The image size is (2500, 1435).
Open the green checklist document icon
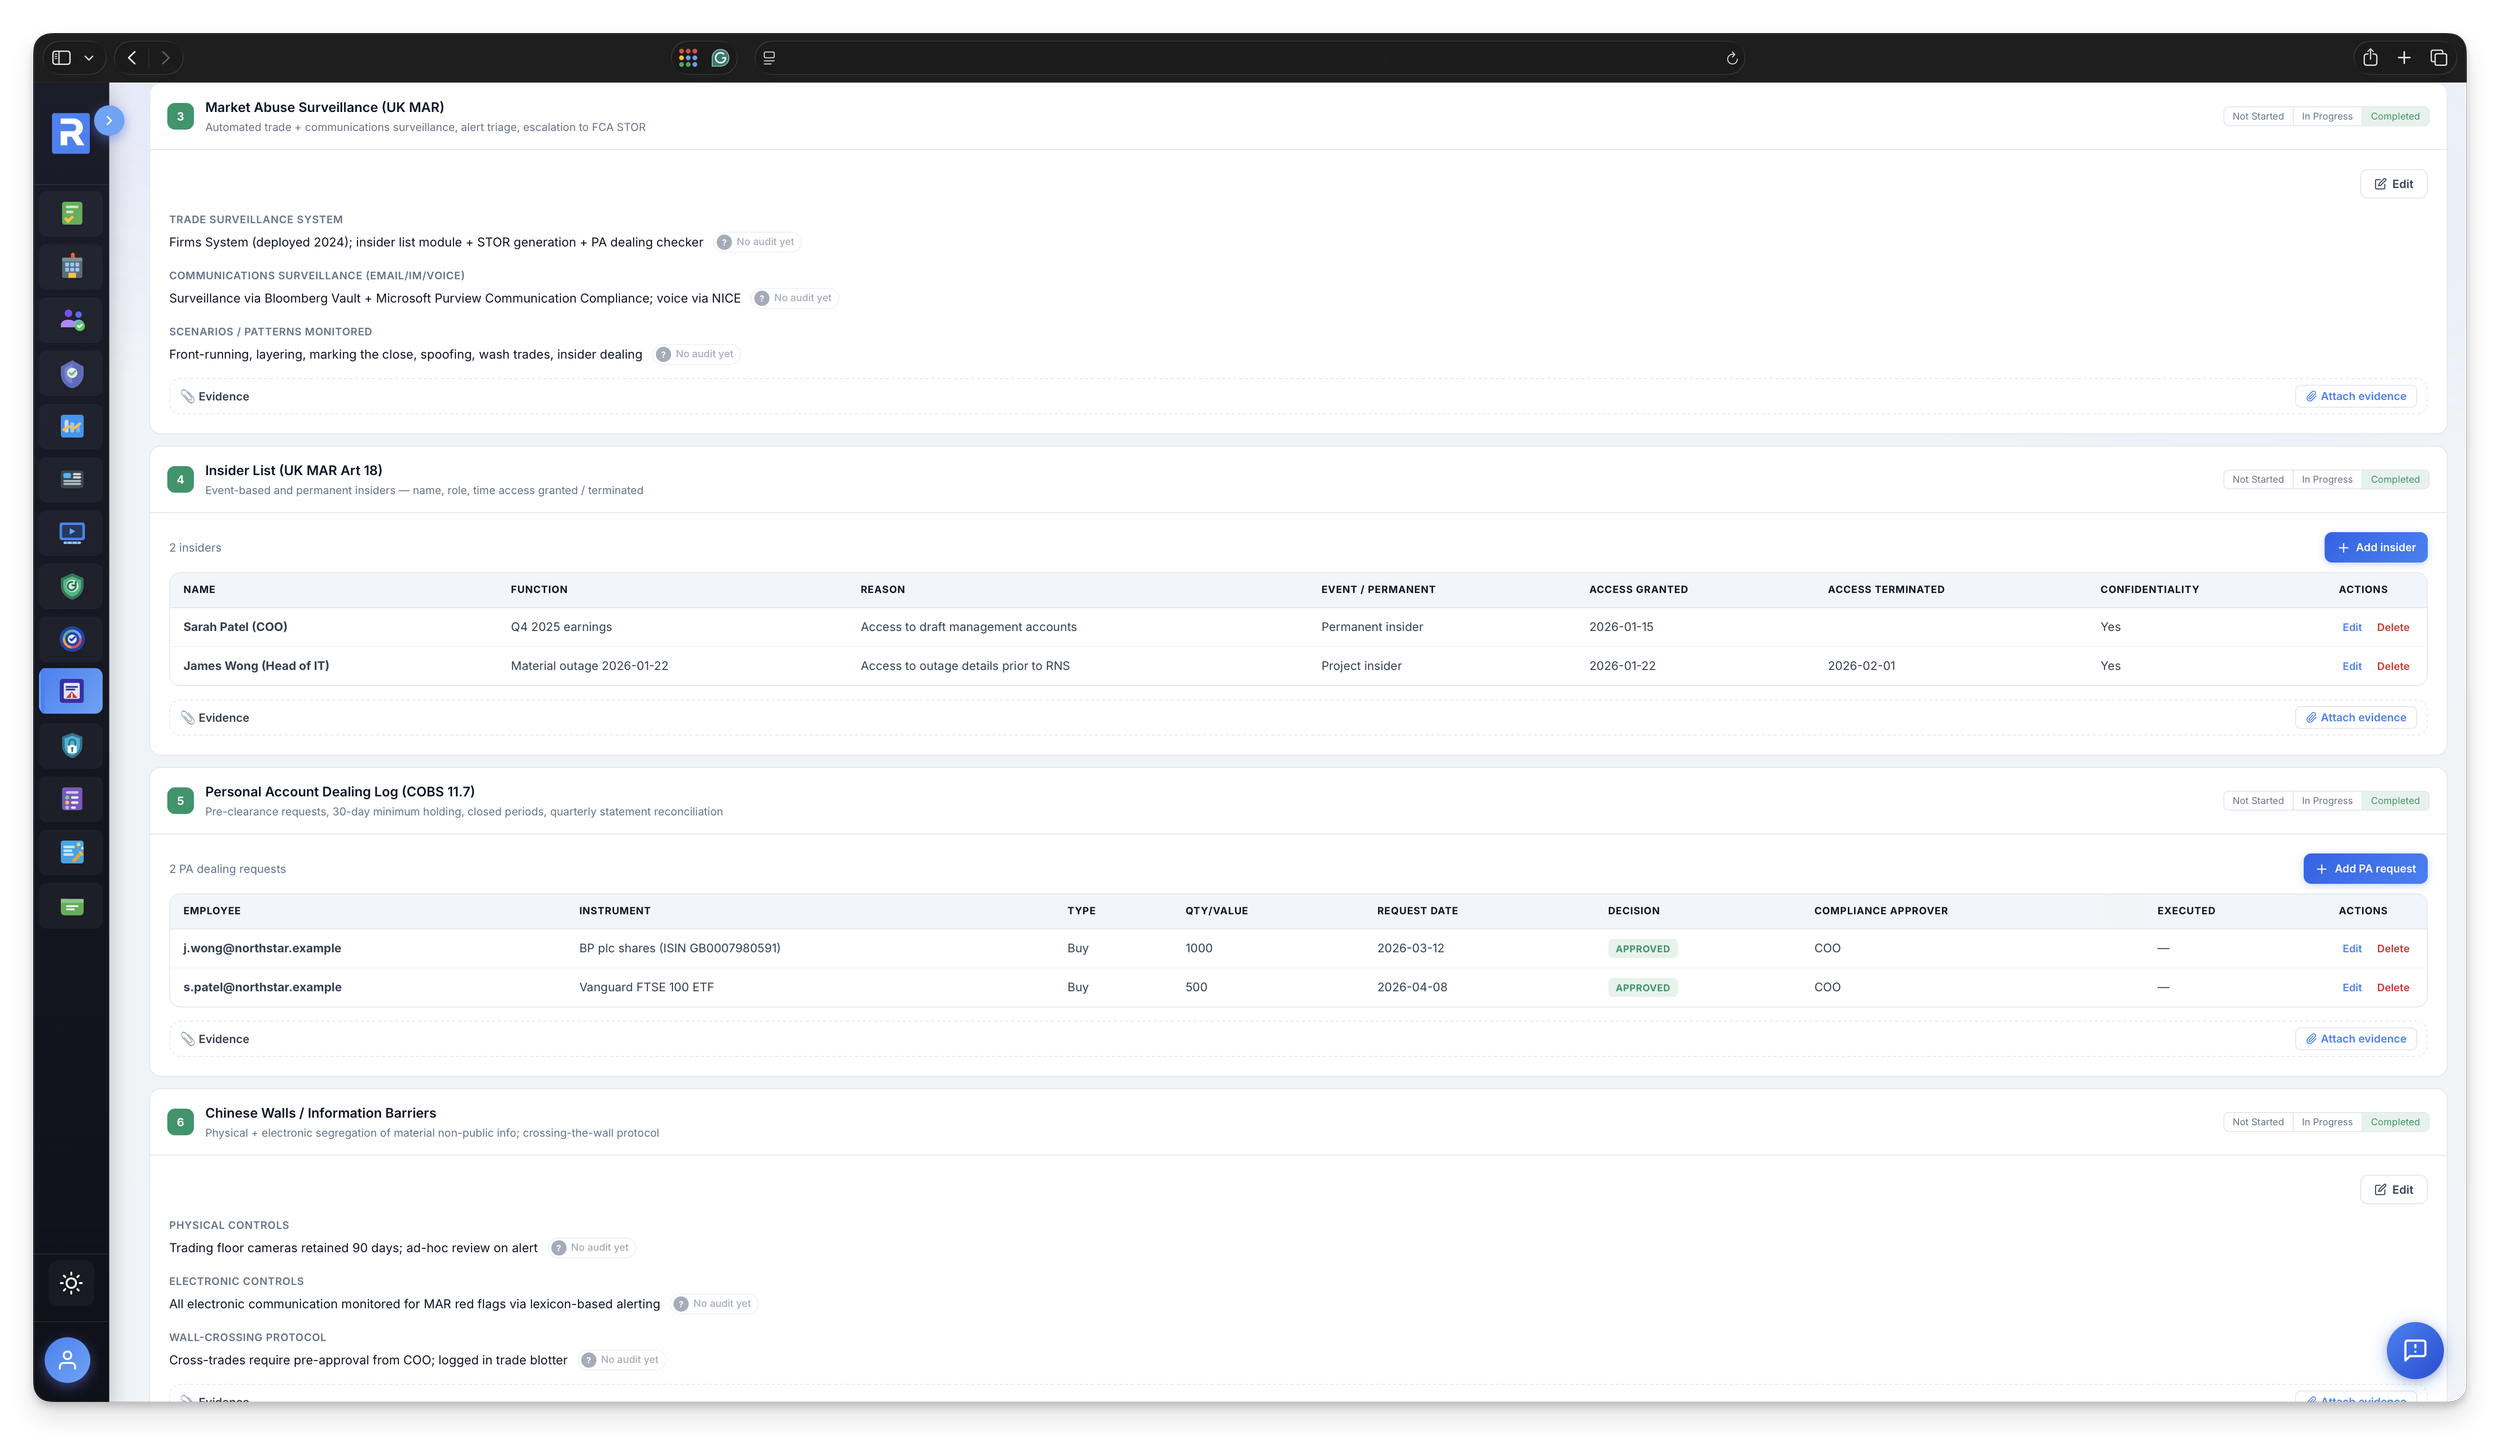coord(71,213)
